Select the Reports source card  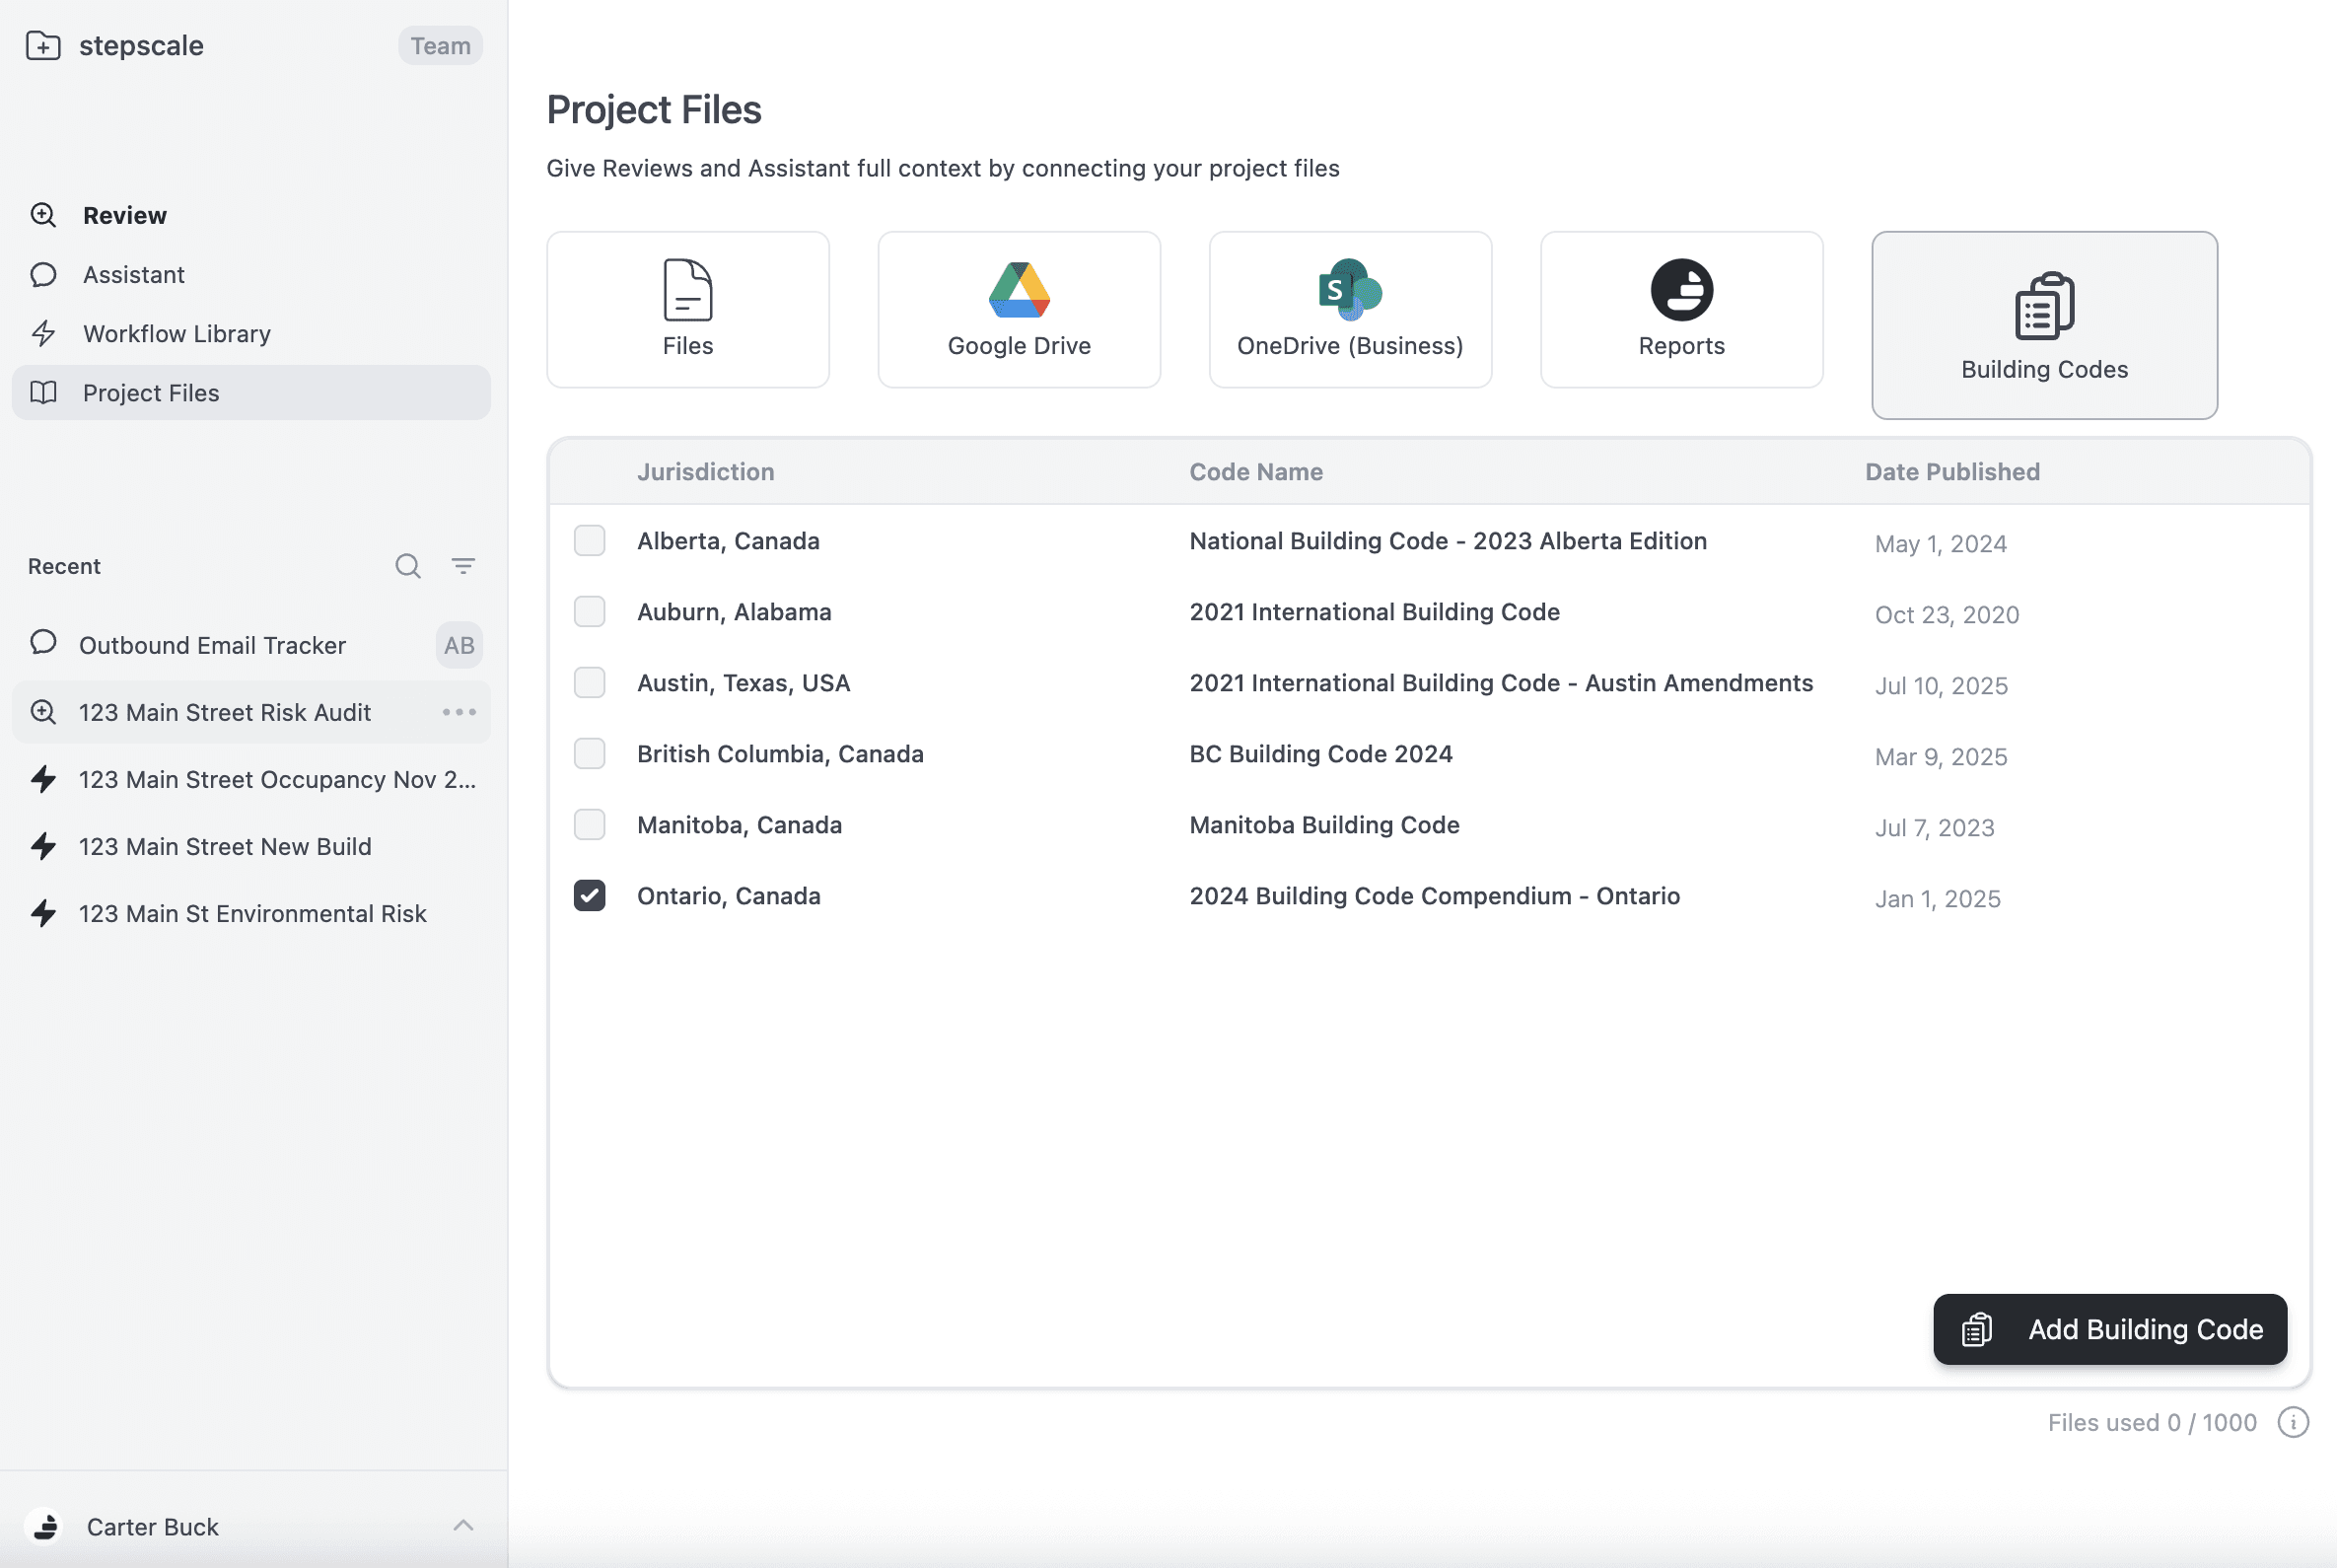tap(1680, 310)
